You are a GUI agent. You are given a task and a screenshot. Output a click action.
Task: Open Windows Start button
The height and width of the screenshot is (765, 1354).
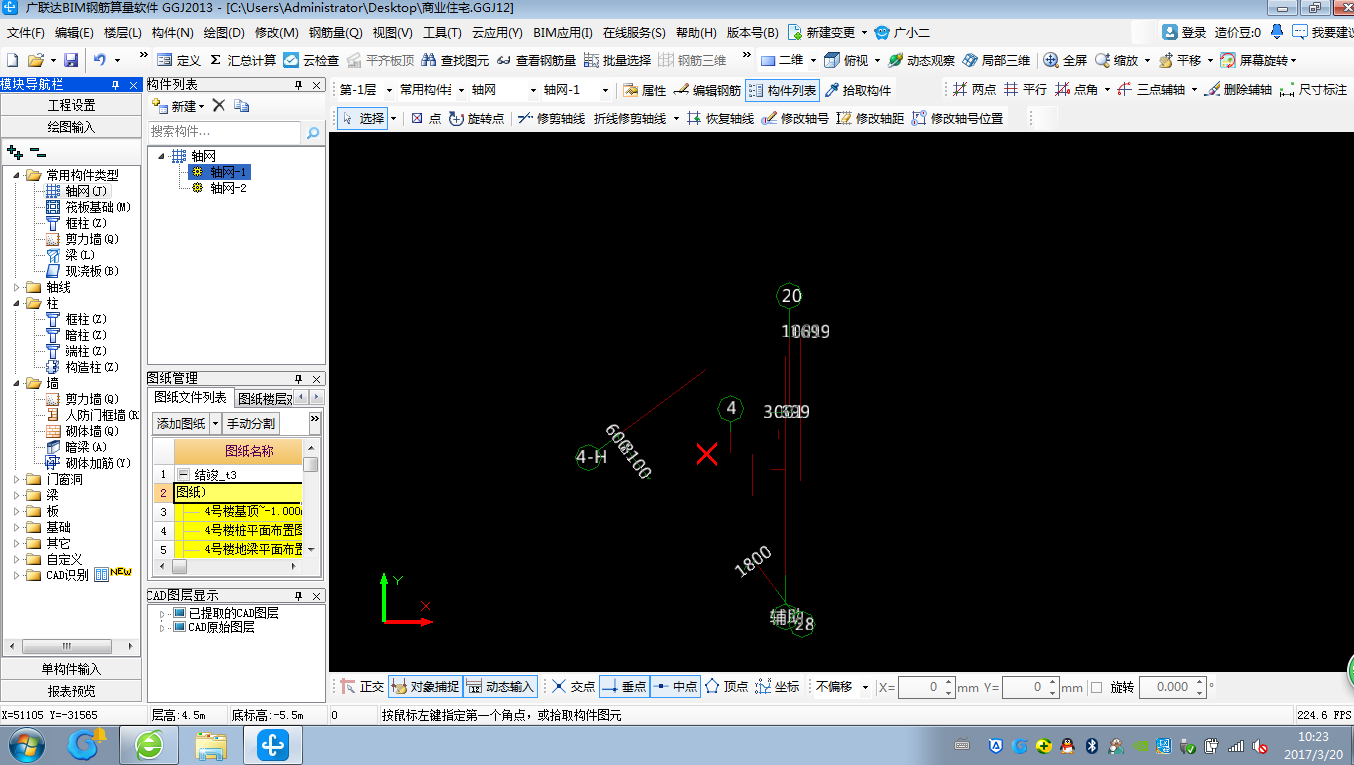(x=25, y=745)
